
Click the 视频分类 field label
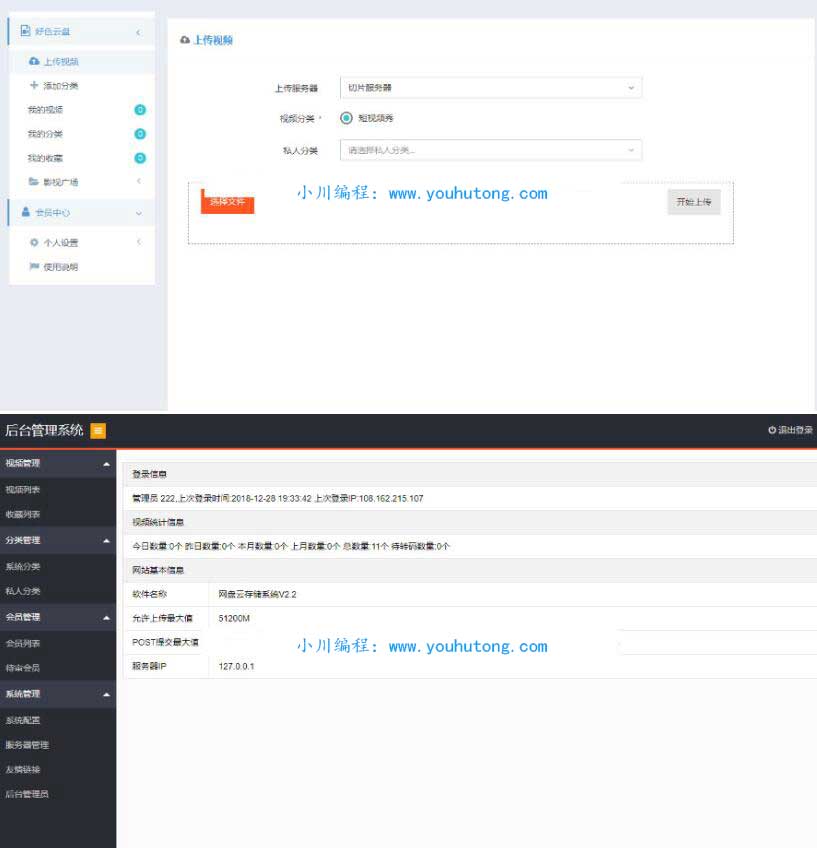pyautogui.click(x=297, y=118)
